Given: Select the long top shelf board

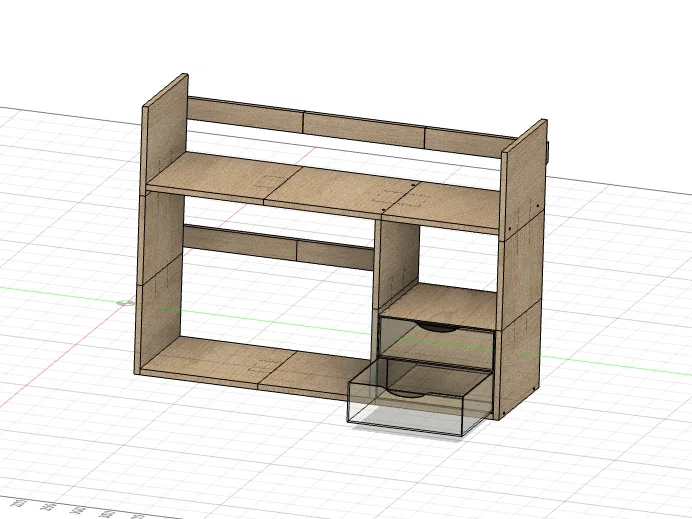Looking at the screenshot, I should click(x=324, y=191).
